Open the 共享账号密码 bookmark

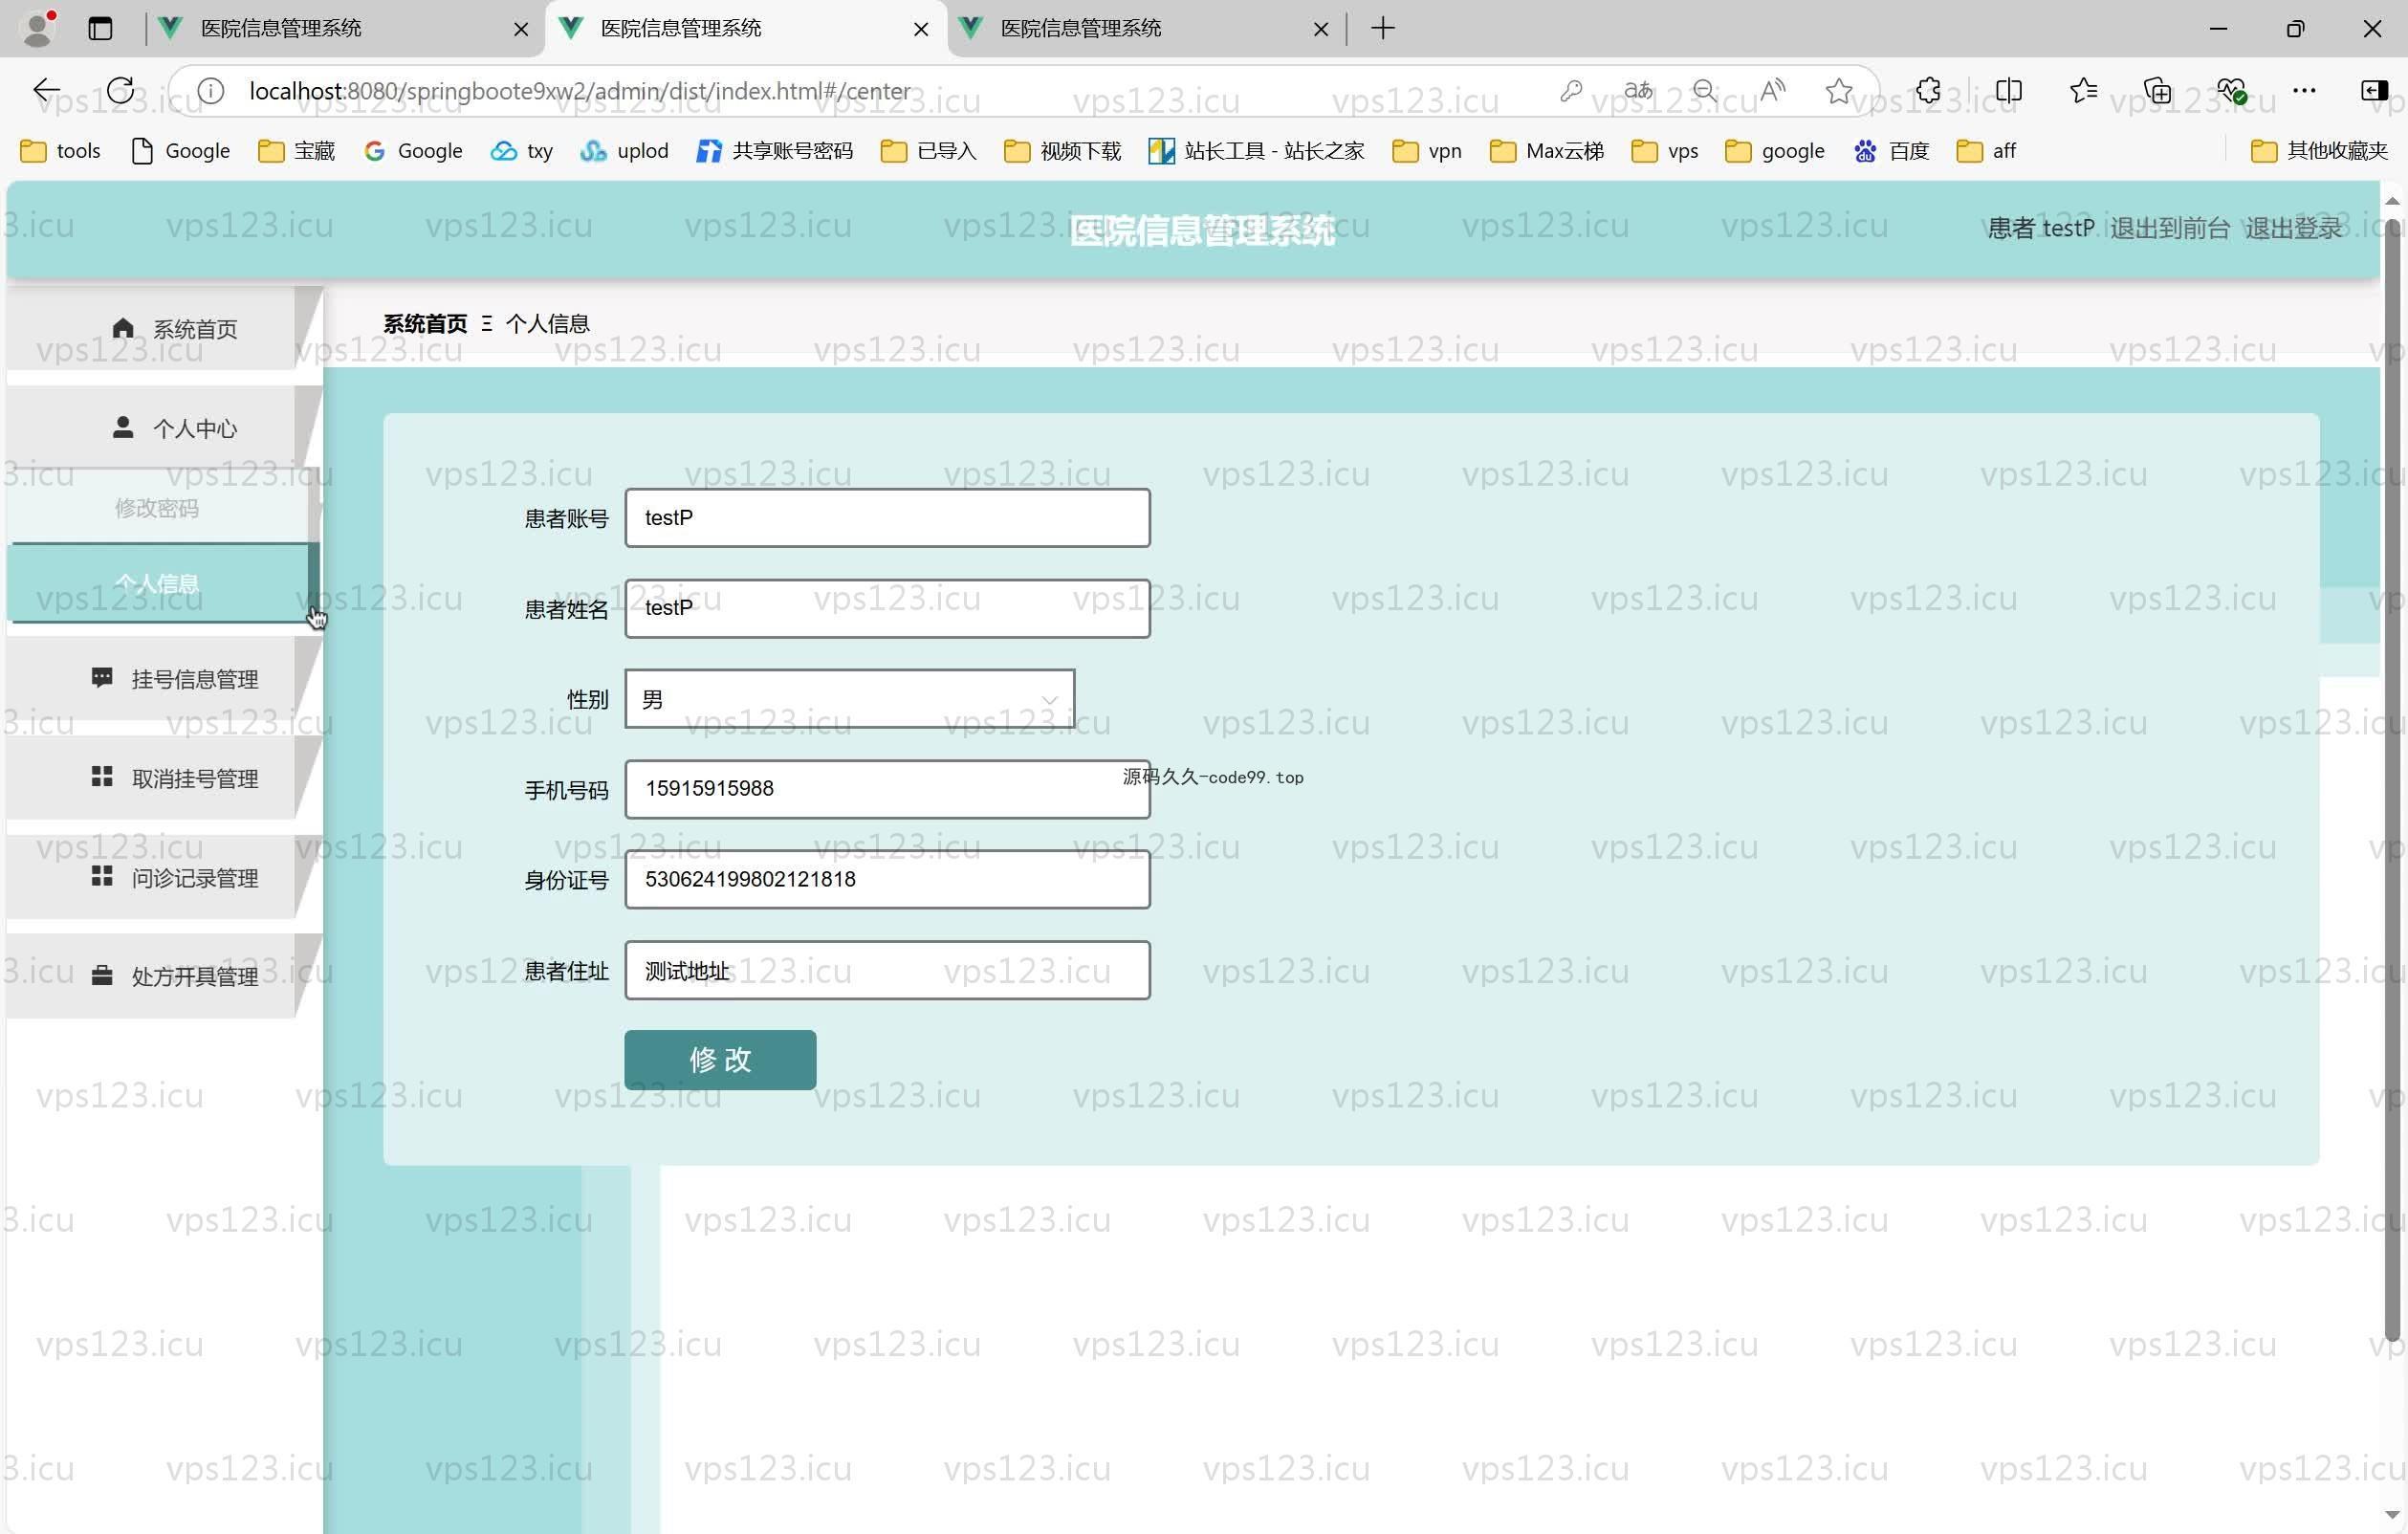point(775,151)
